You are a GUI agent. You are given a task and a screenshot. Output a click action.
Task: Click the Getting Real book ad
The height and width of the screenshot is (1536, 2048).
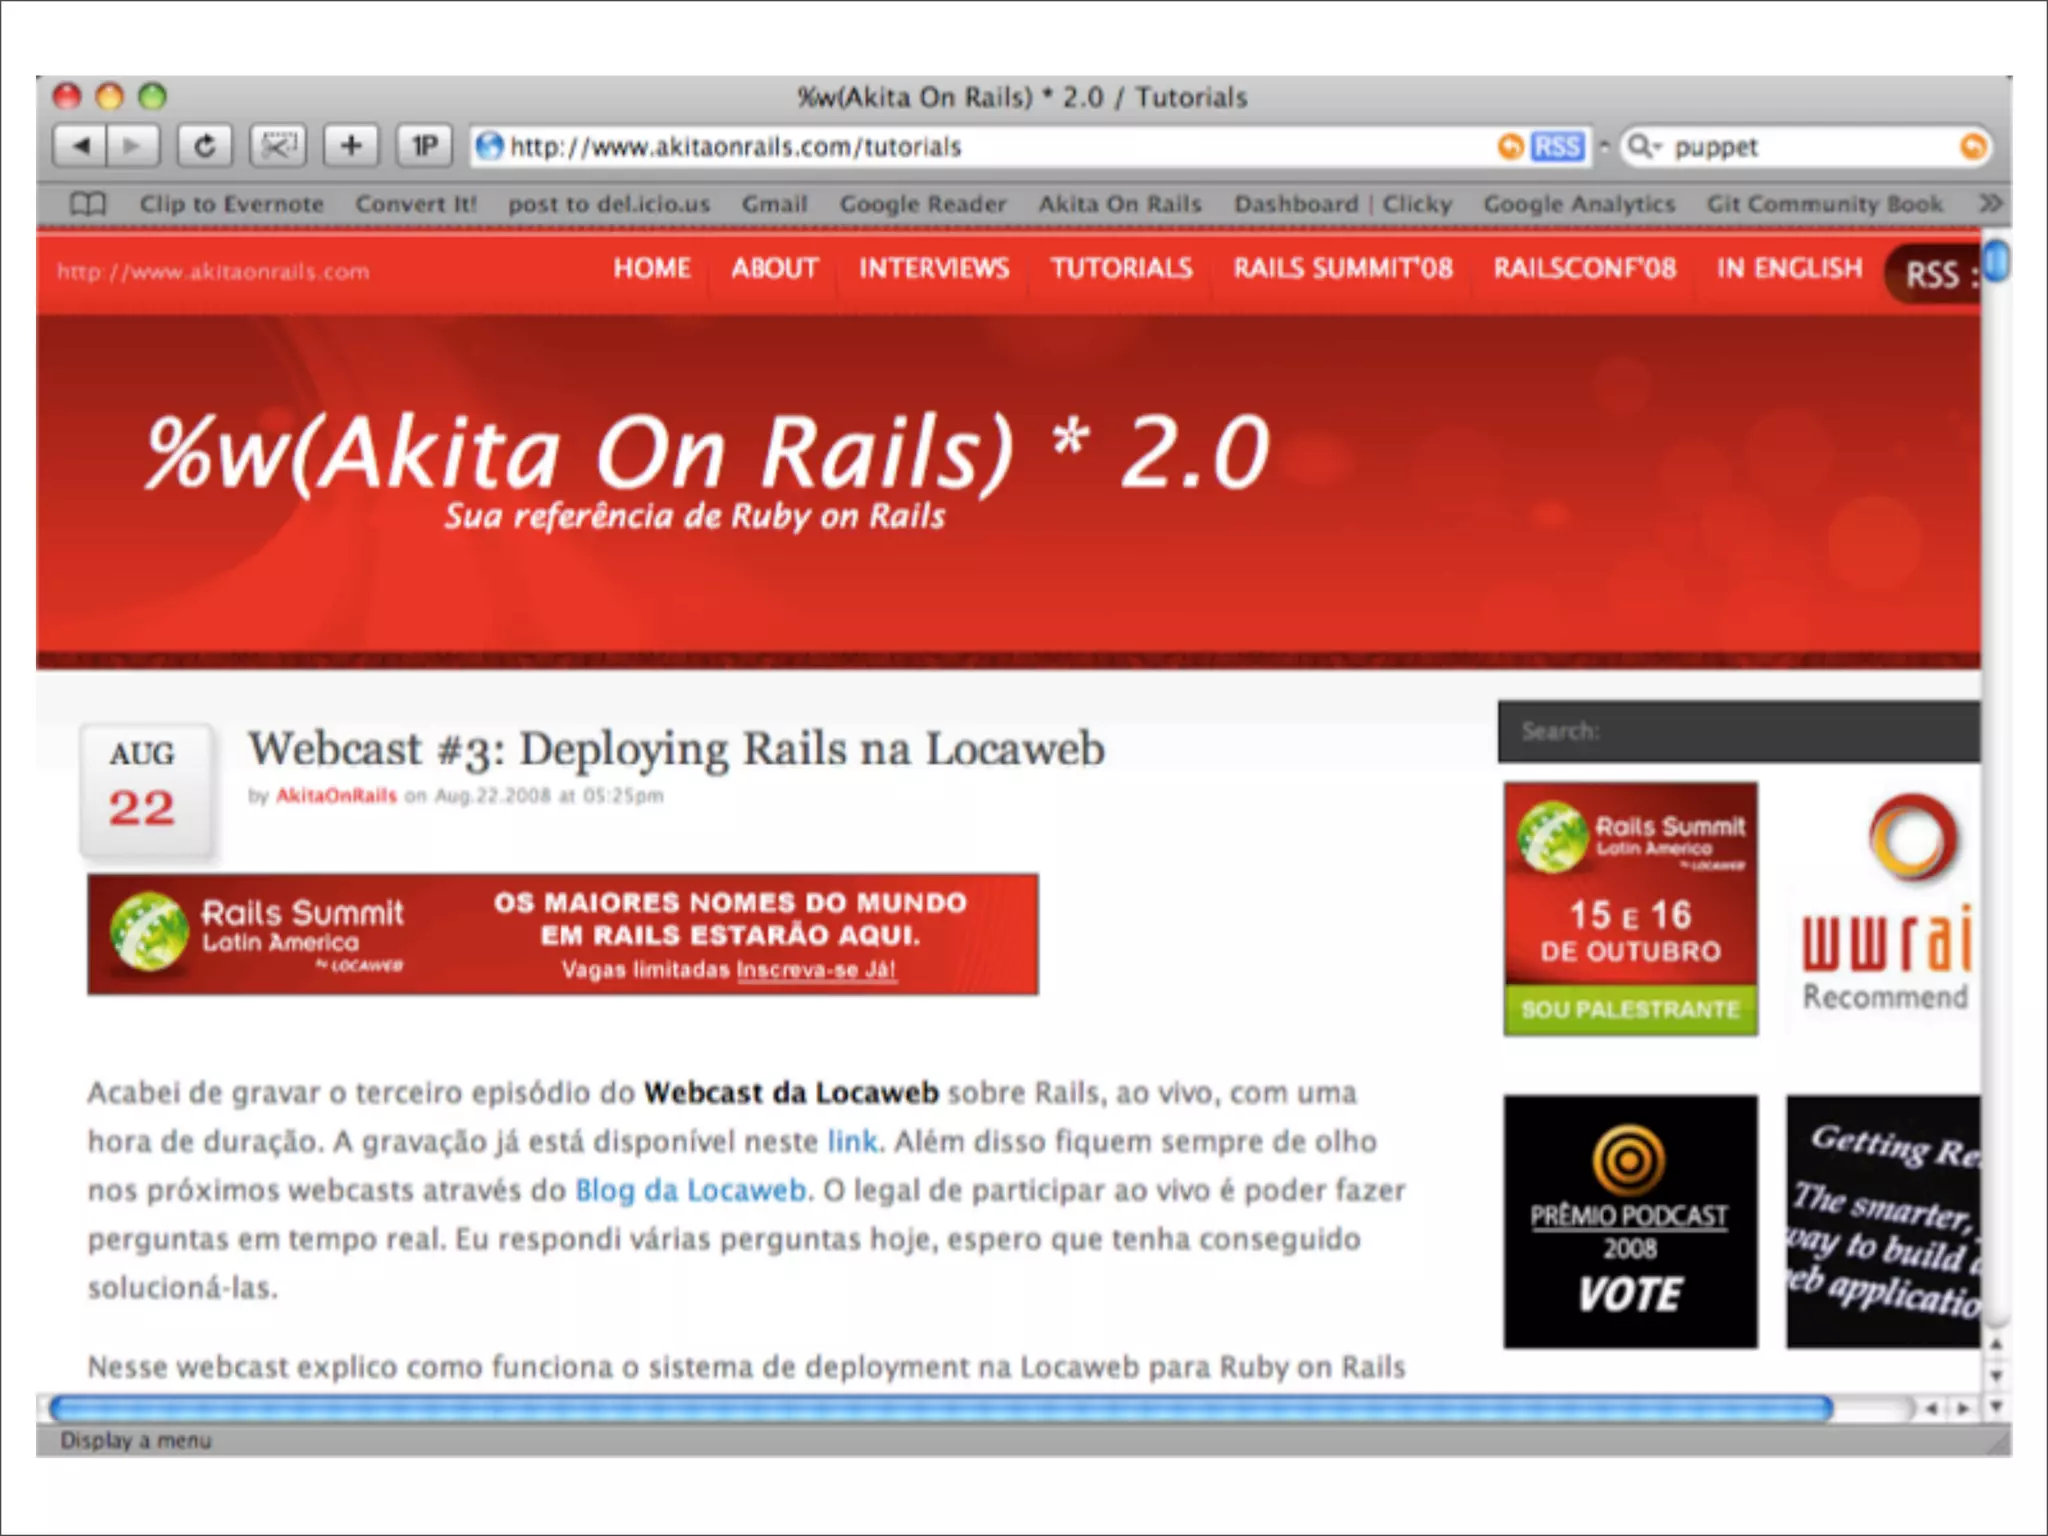[x=1883, y=1222]
